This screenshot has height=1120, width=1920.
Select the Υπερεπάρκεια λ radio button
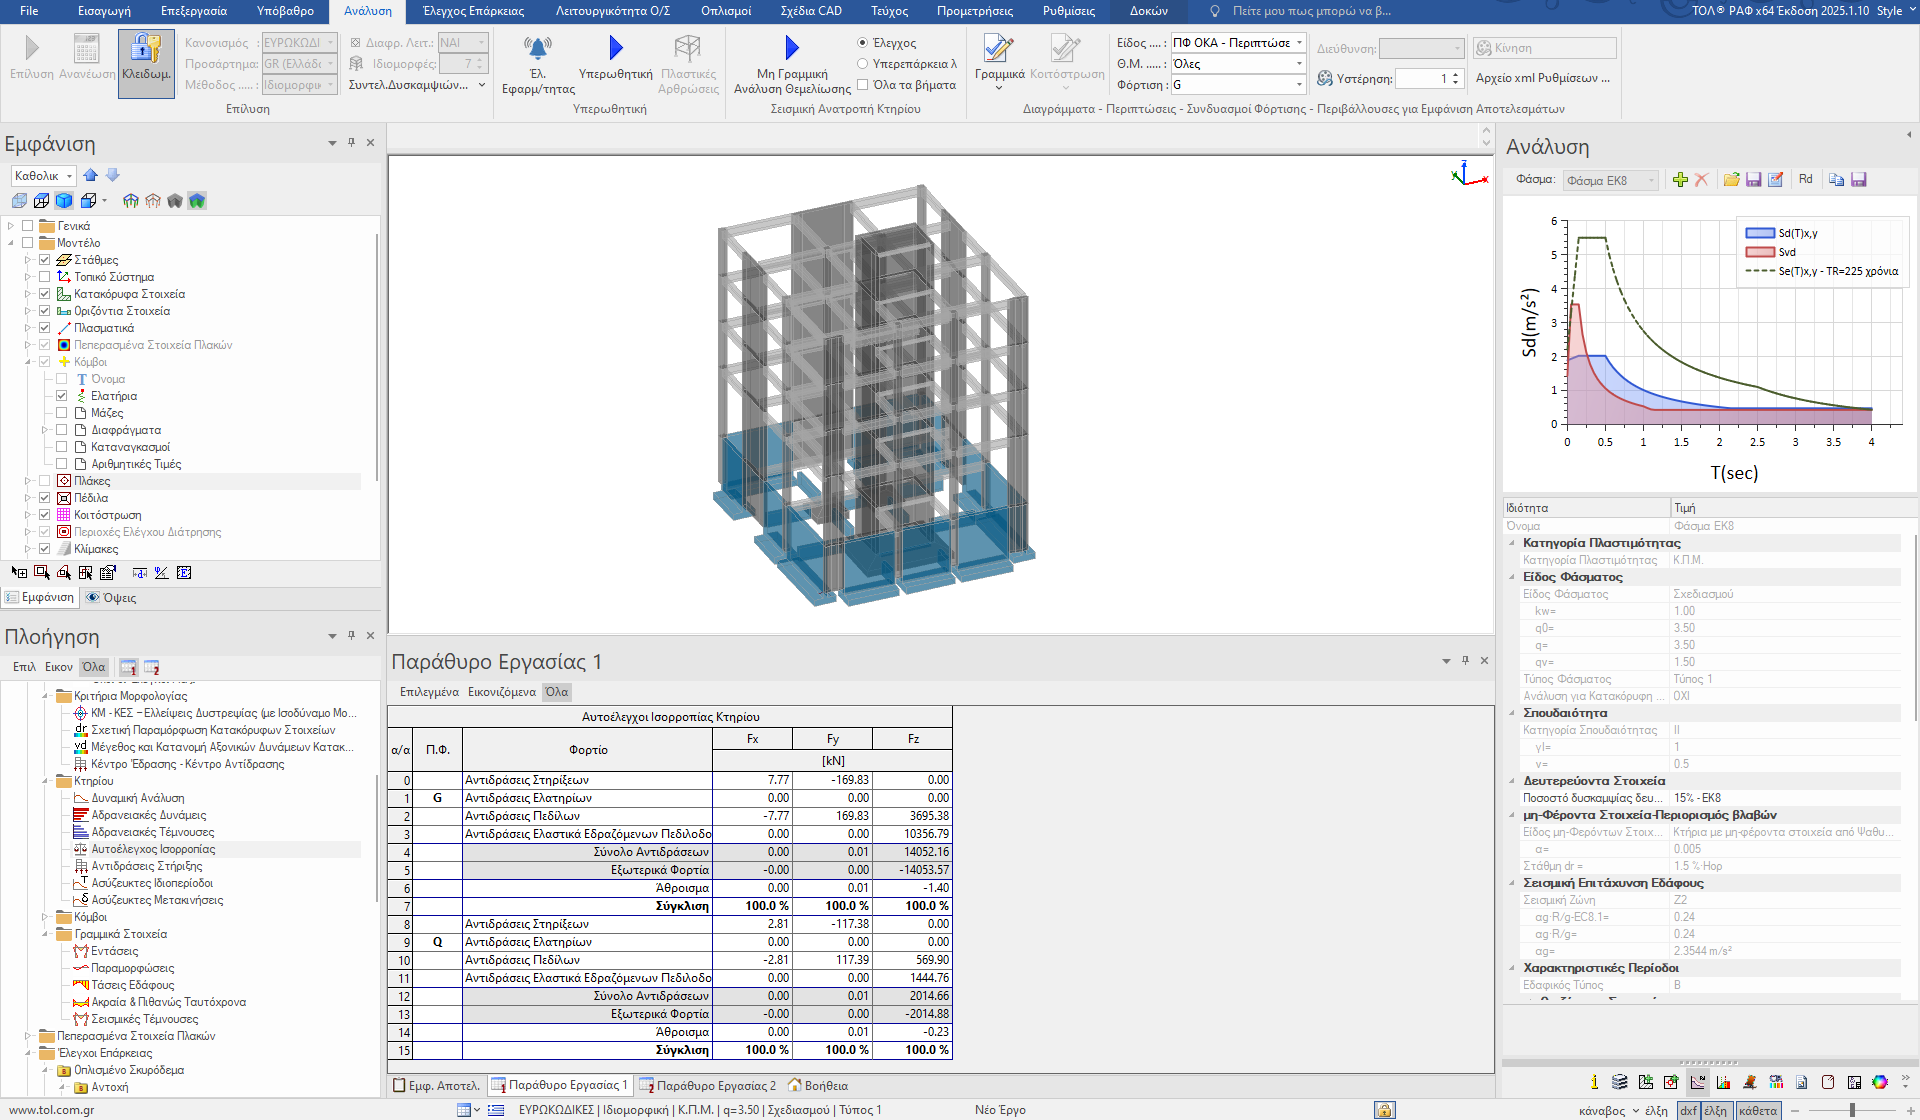pos(862,64)
